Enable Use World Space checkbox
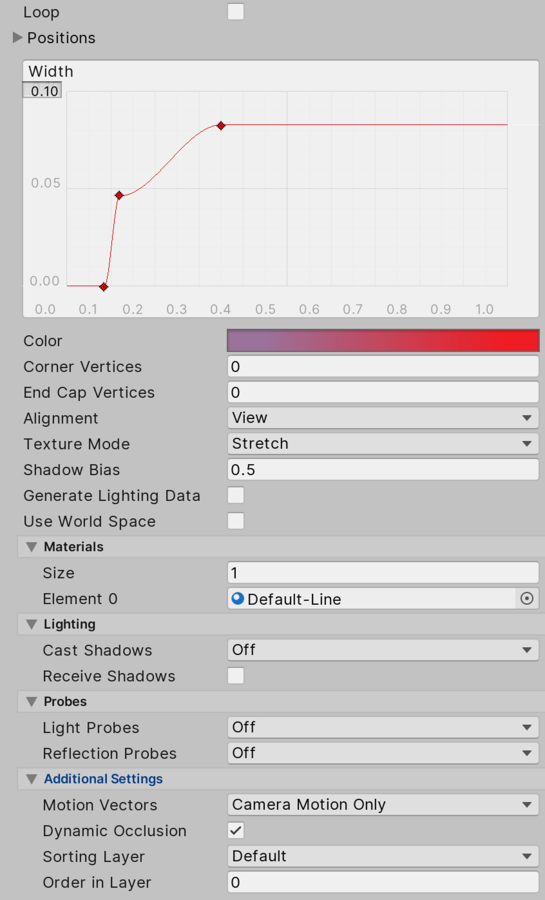 pos(236,521)
